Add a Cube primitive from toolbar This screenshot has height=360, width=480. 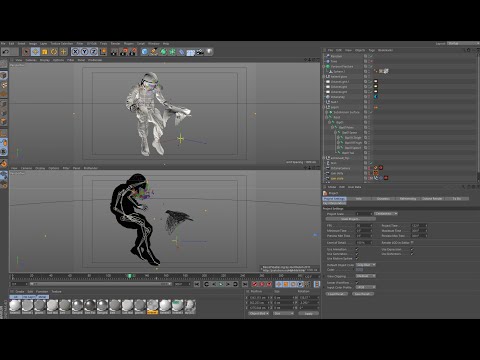pyautogui.click(x=145, y=52)
